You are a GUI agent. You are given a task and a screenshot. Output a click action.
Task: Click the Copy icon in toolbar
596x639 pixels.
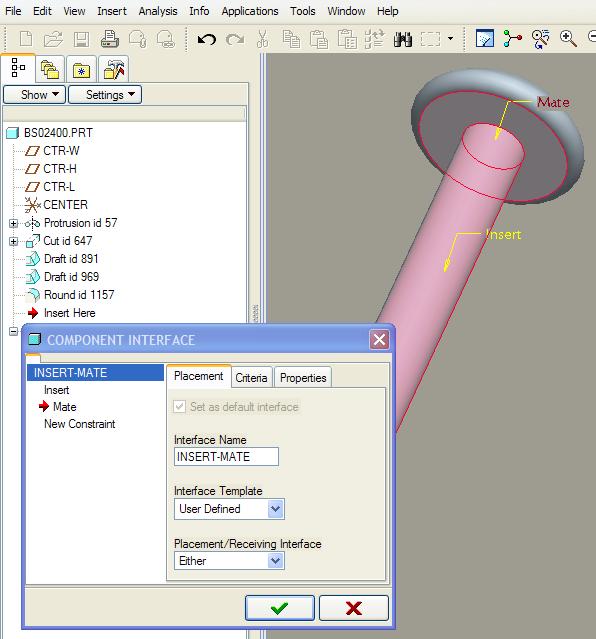coord(291,40)
